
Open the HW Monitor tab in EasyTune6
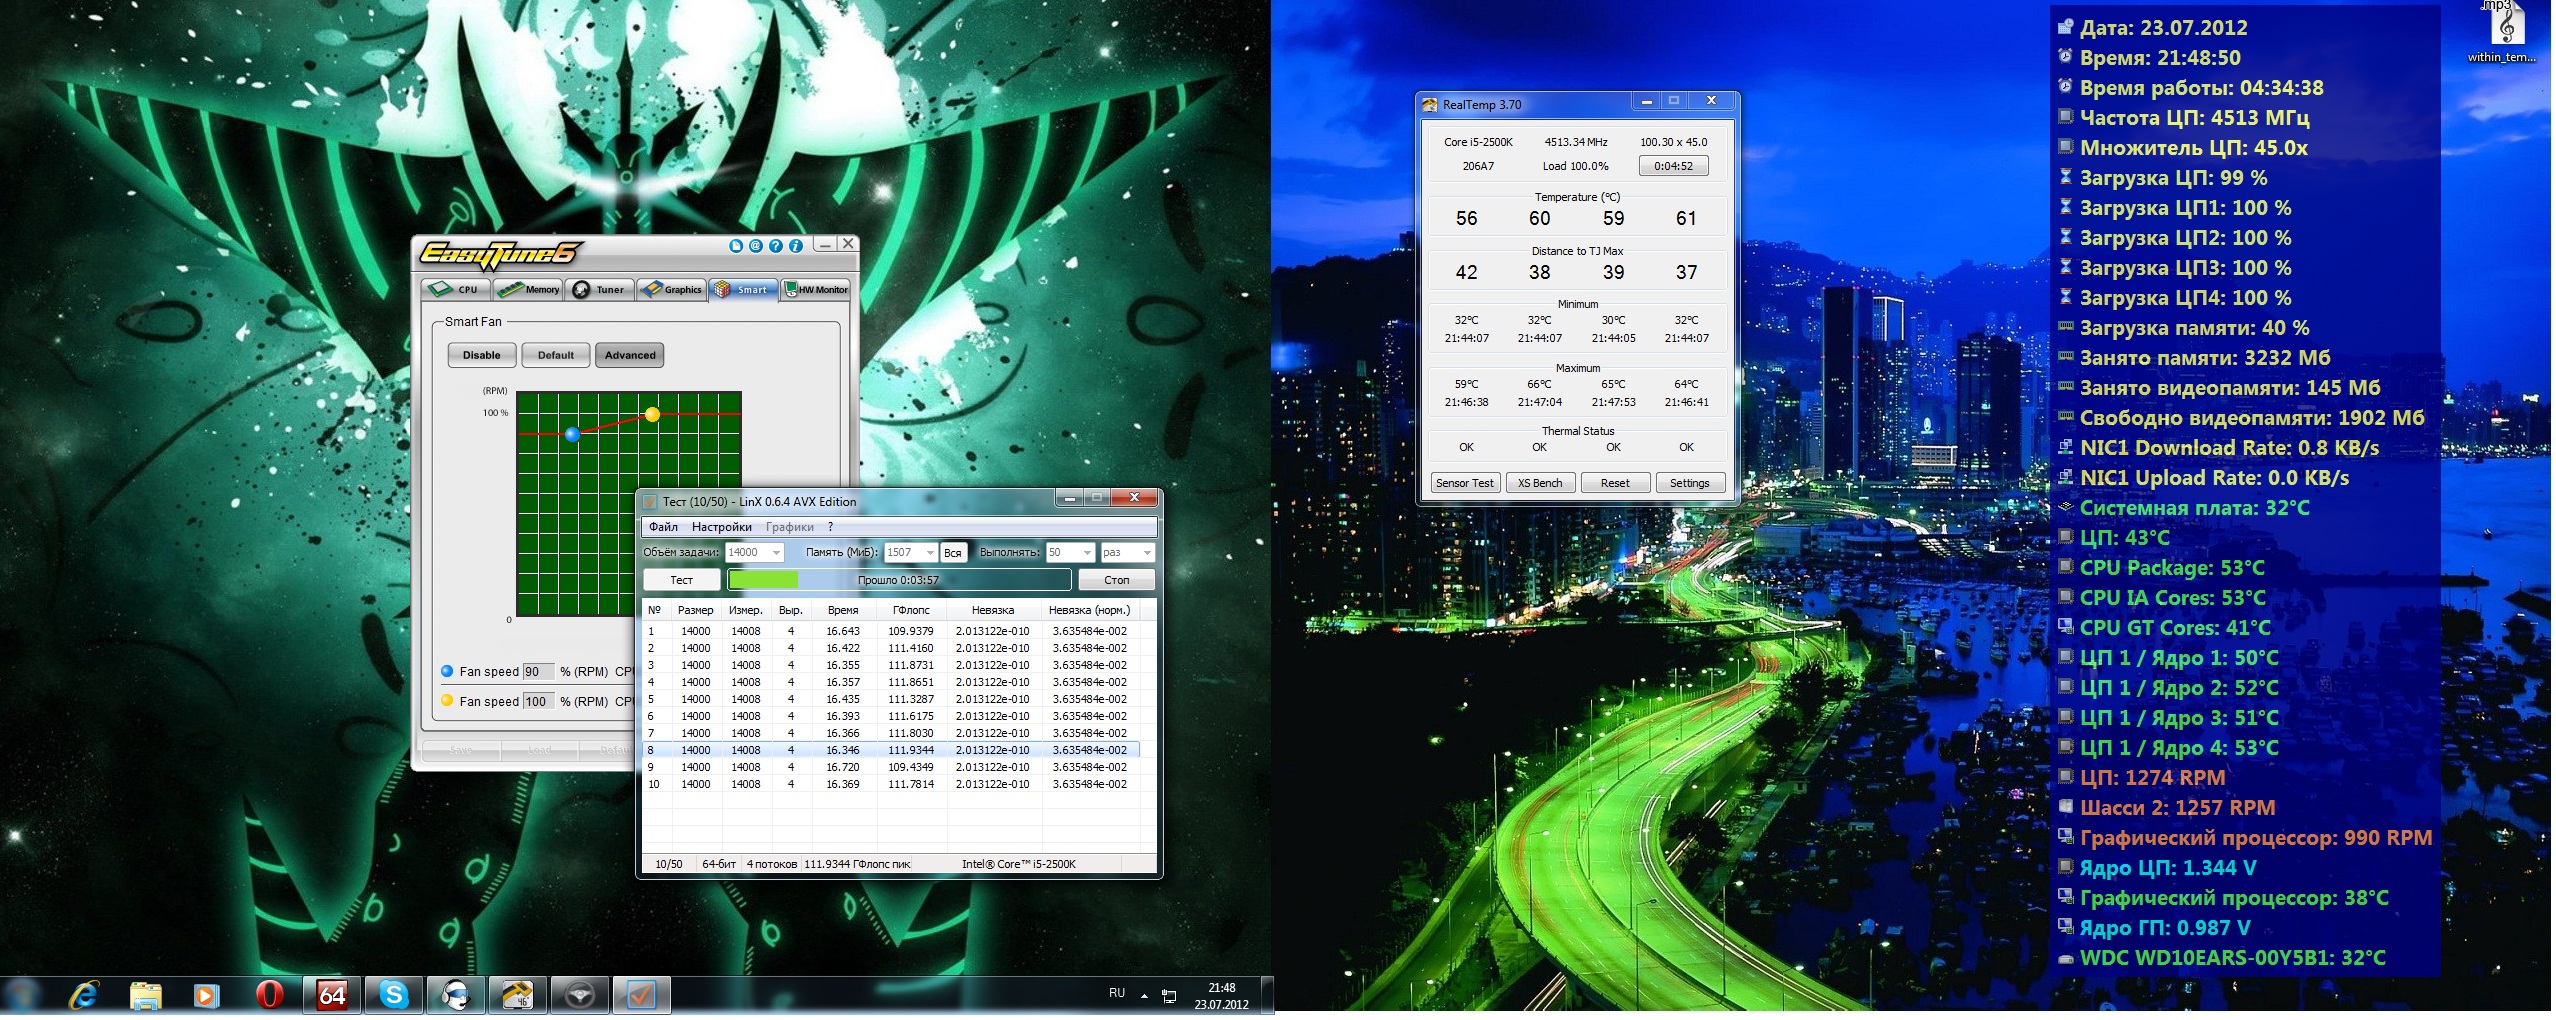816,290
